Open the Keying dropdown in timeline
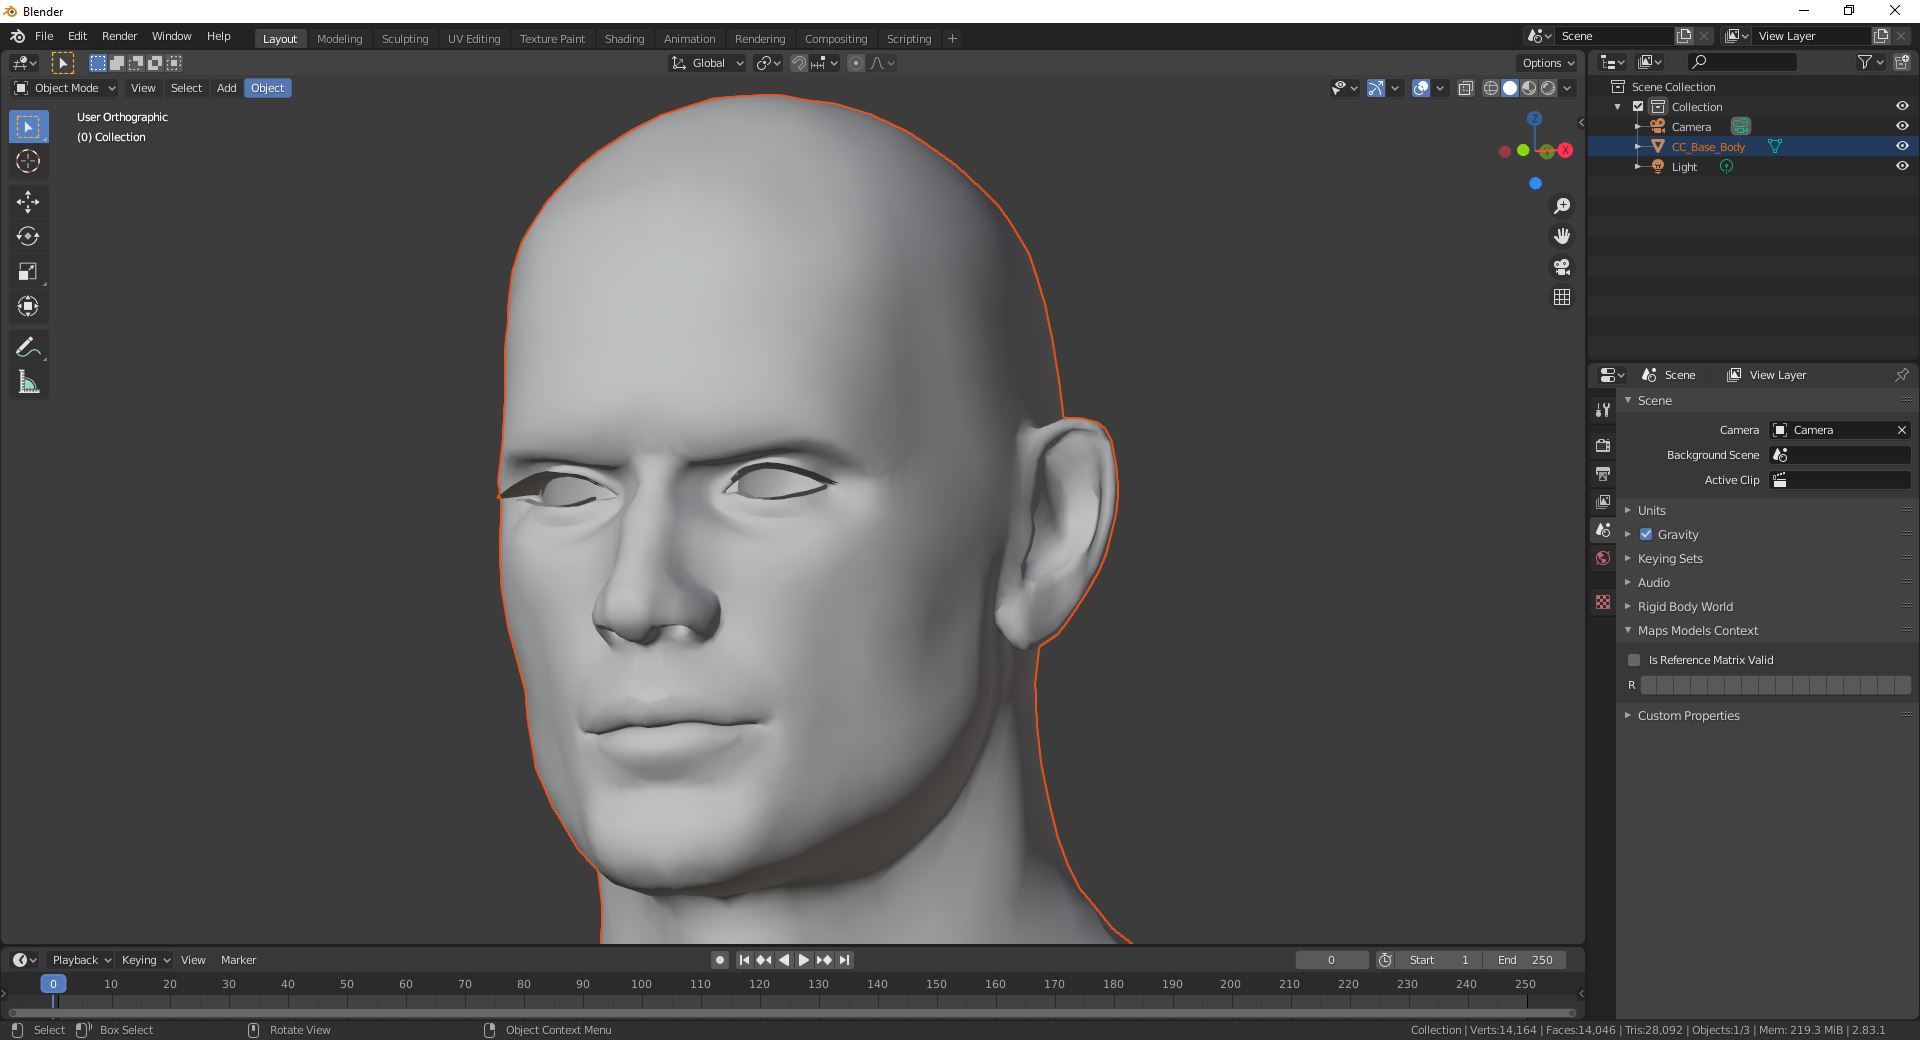The image size is (1920, 1040). [x=145, y=960]
